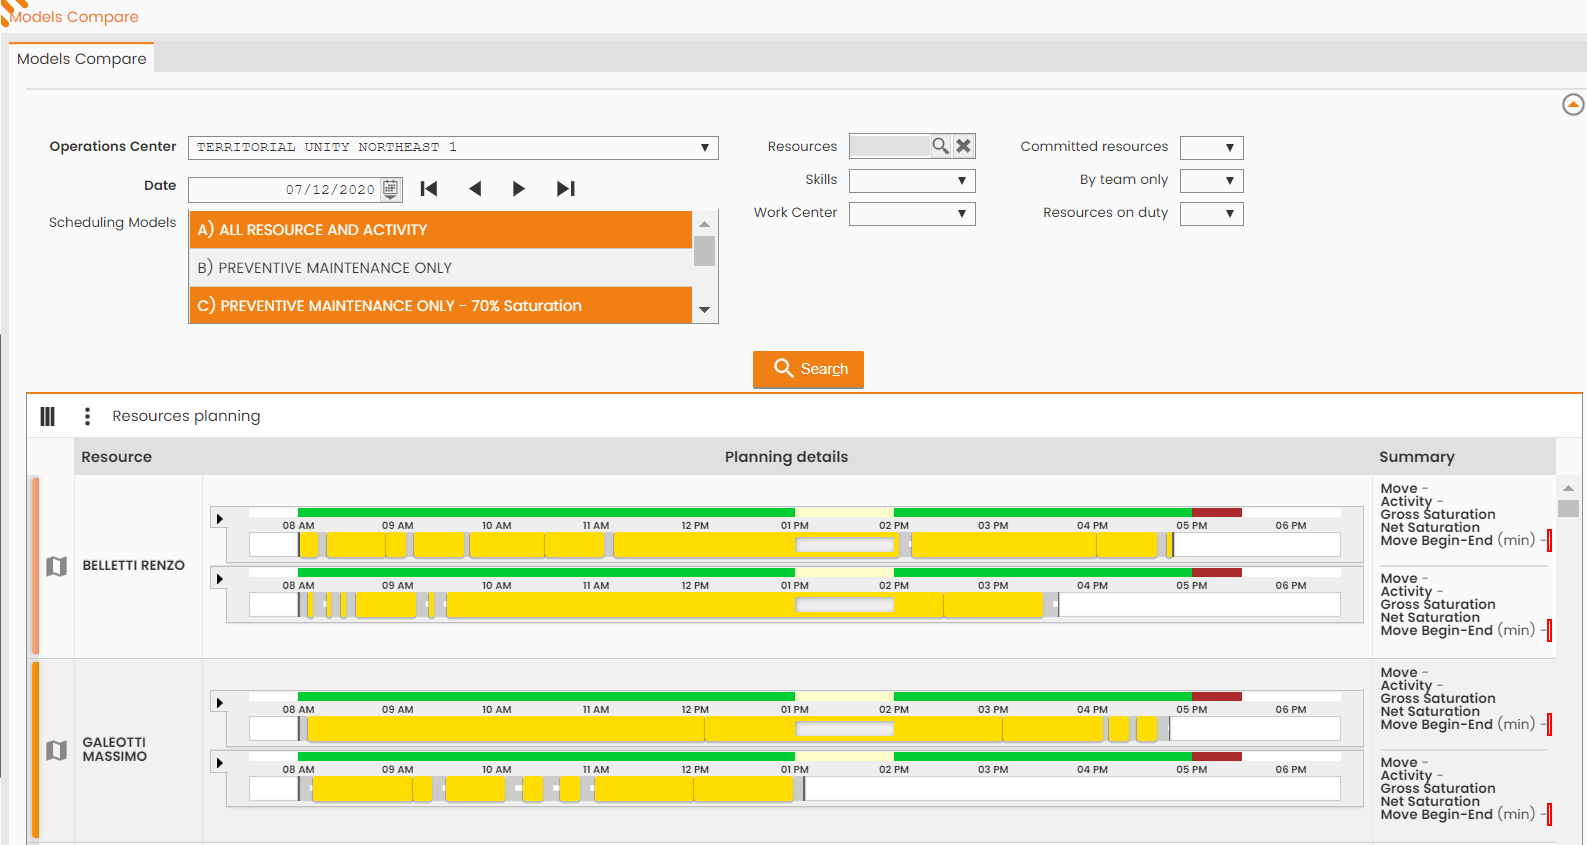Viewport: 1587px width, 845px height.
Task: Open the Operations Center dropdown
Action: coord(453,148)
